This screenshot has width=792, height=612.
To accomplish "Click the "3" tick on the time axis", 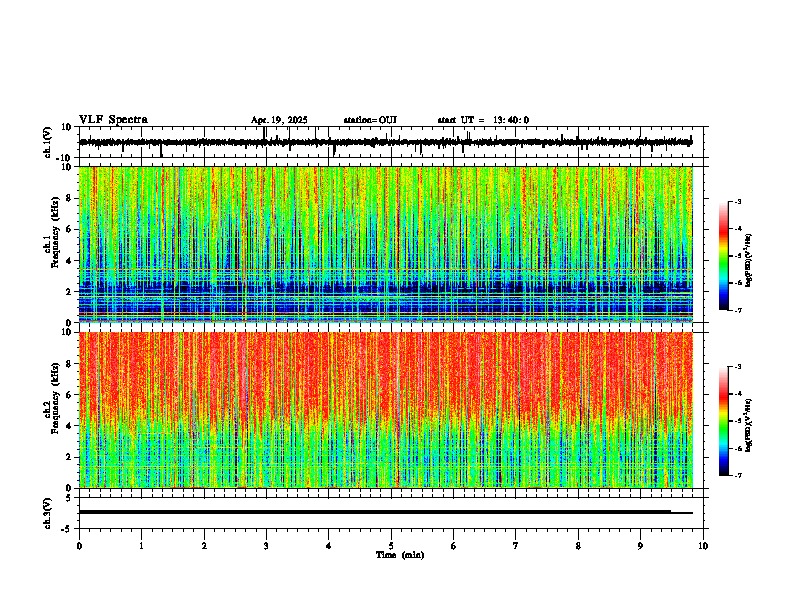I will click(266, 546).
